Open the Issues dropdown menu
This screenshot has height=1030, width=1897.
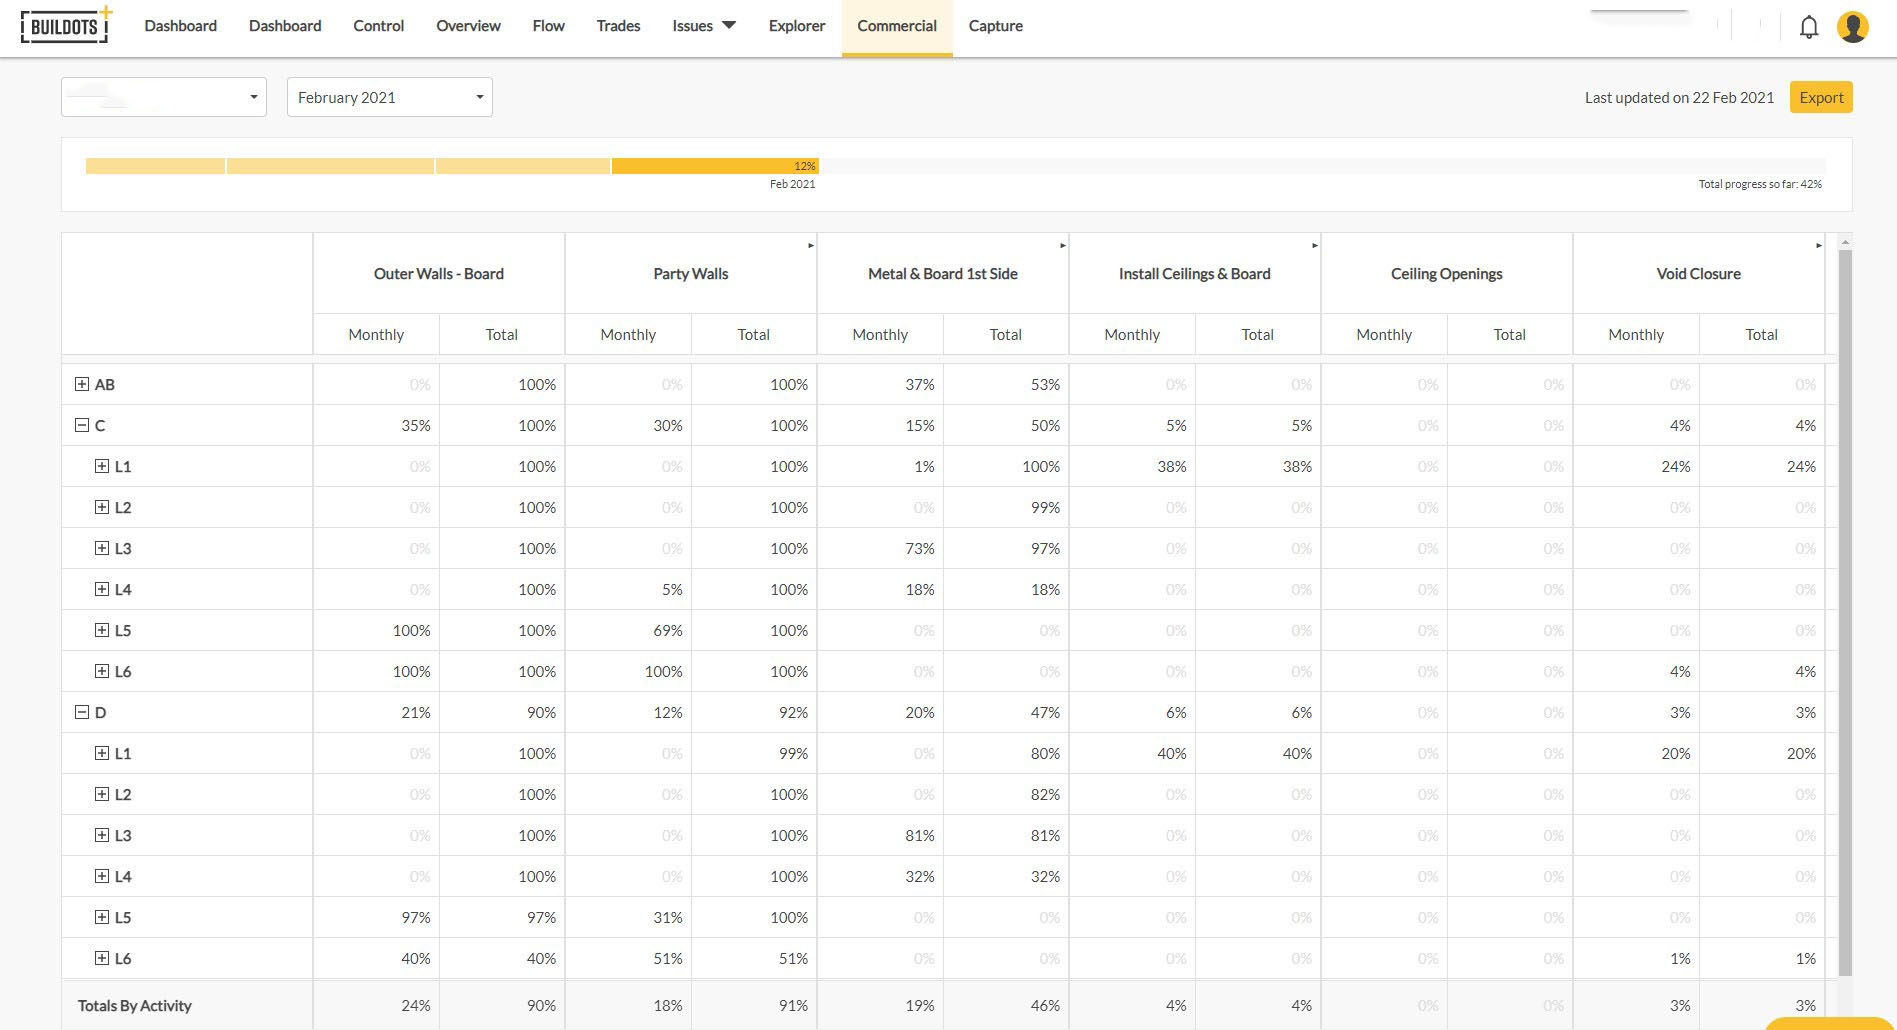pyautogui.click(x=703, y=26)
